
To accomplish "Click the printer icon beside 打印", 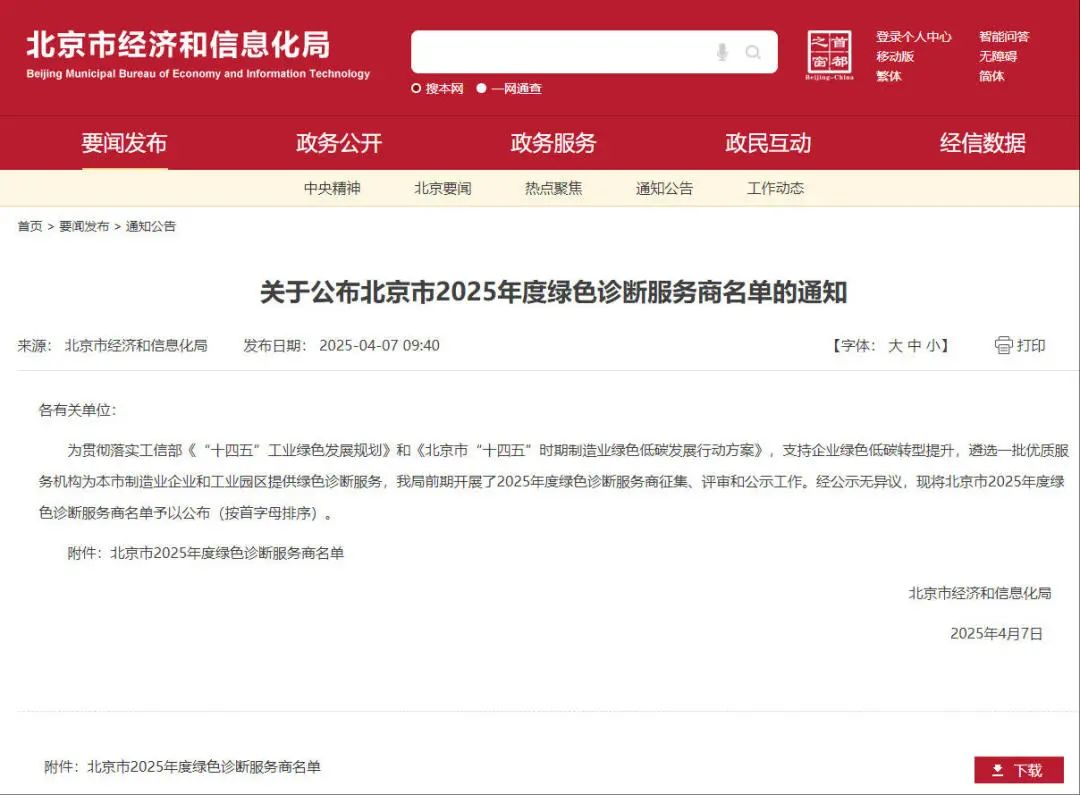I will tap(1003, 345).
